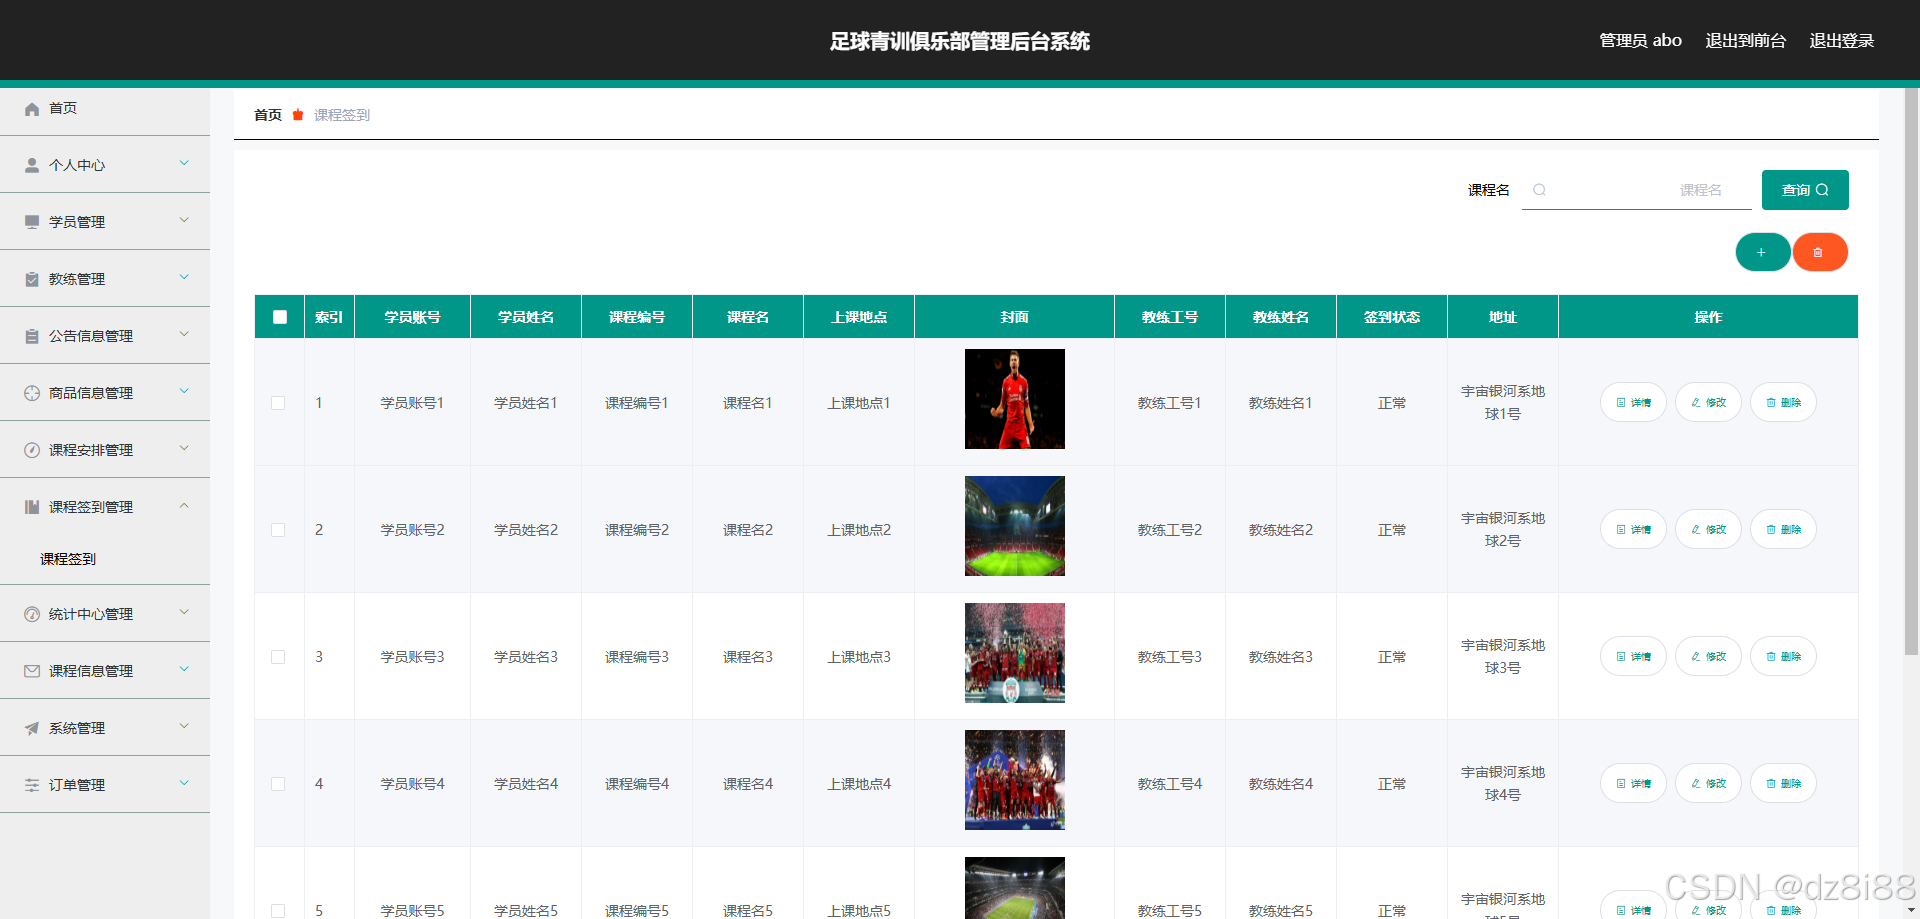Click 退出登录 at top right
This screenshot has width=1920, height=919.
1843,40
